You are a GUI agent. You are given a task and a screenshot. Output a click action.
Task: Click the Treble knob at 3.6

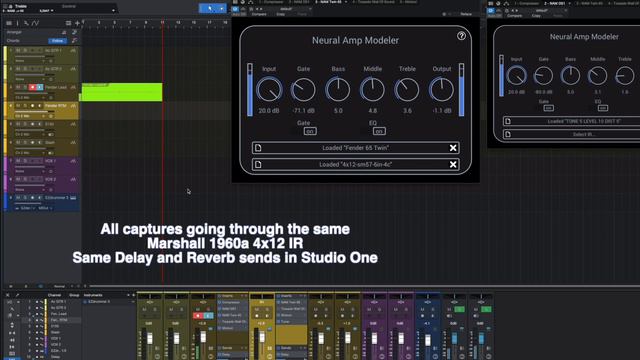pos(407,90)
